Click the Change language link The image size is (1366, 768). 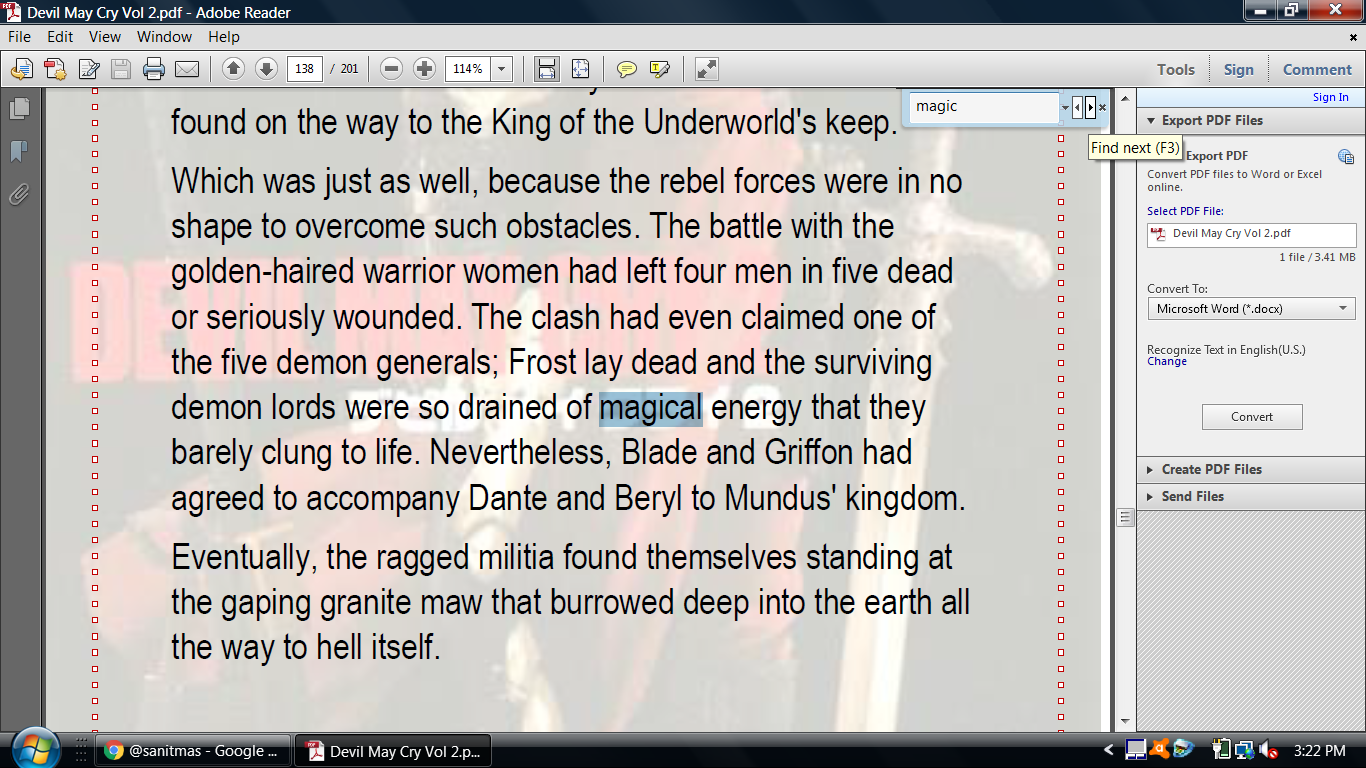(1167, 361)
